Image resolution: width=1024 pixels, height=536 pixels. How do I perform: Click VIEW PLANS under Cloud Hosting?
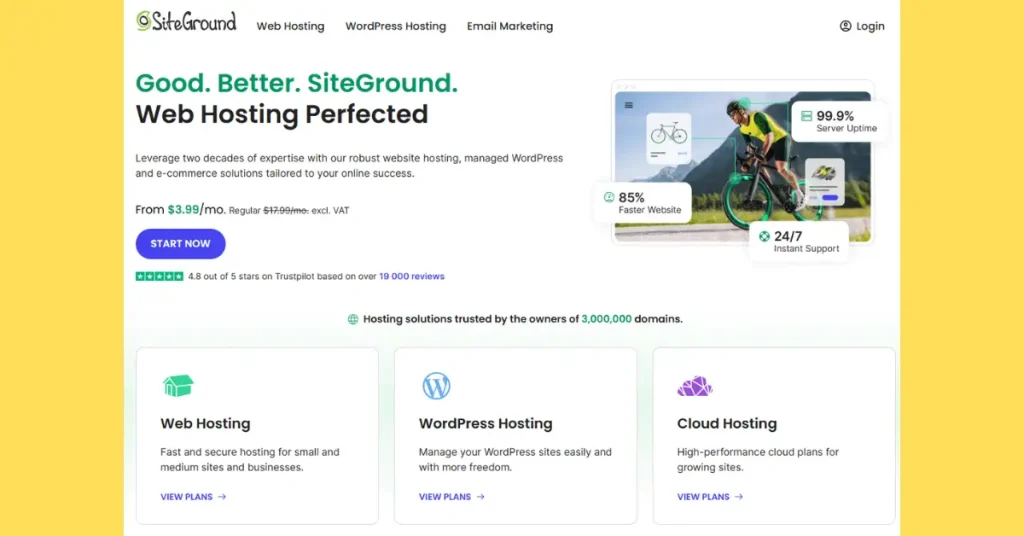(x=710, y=497)
